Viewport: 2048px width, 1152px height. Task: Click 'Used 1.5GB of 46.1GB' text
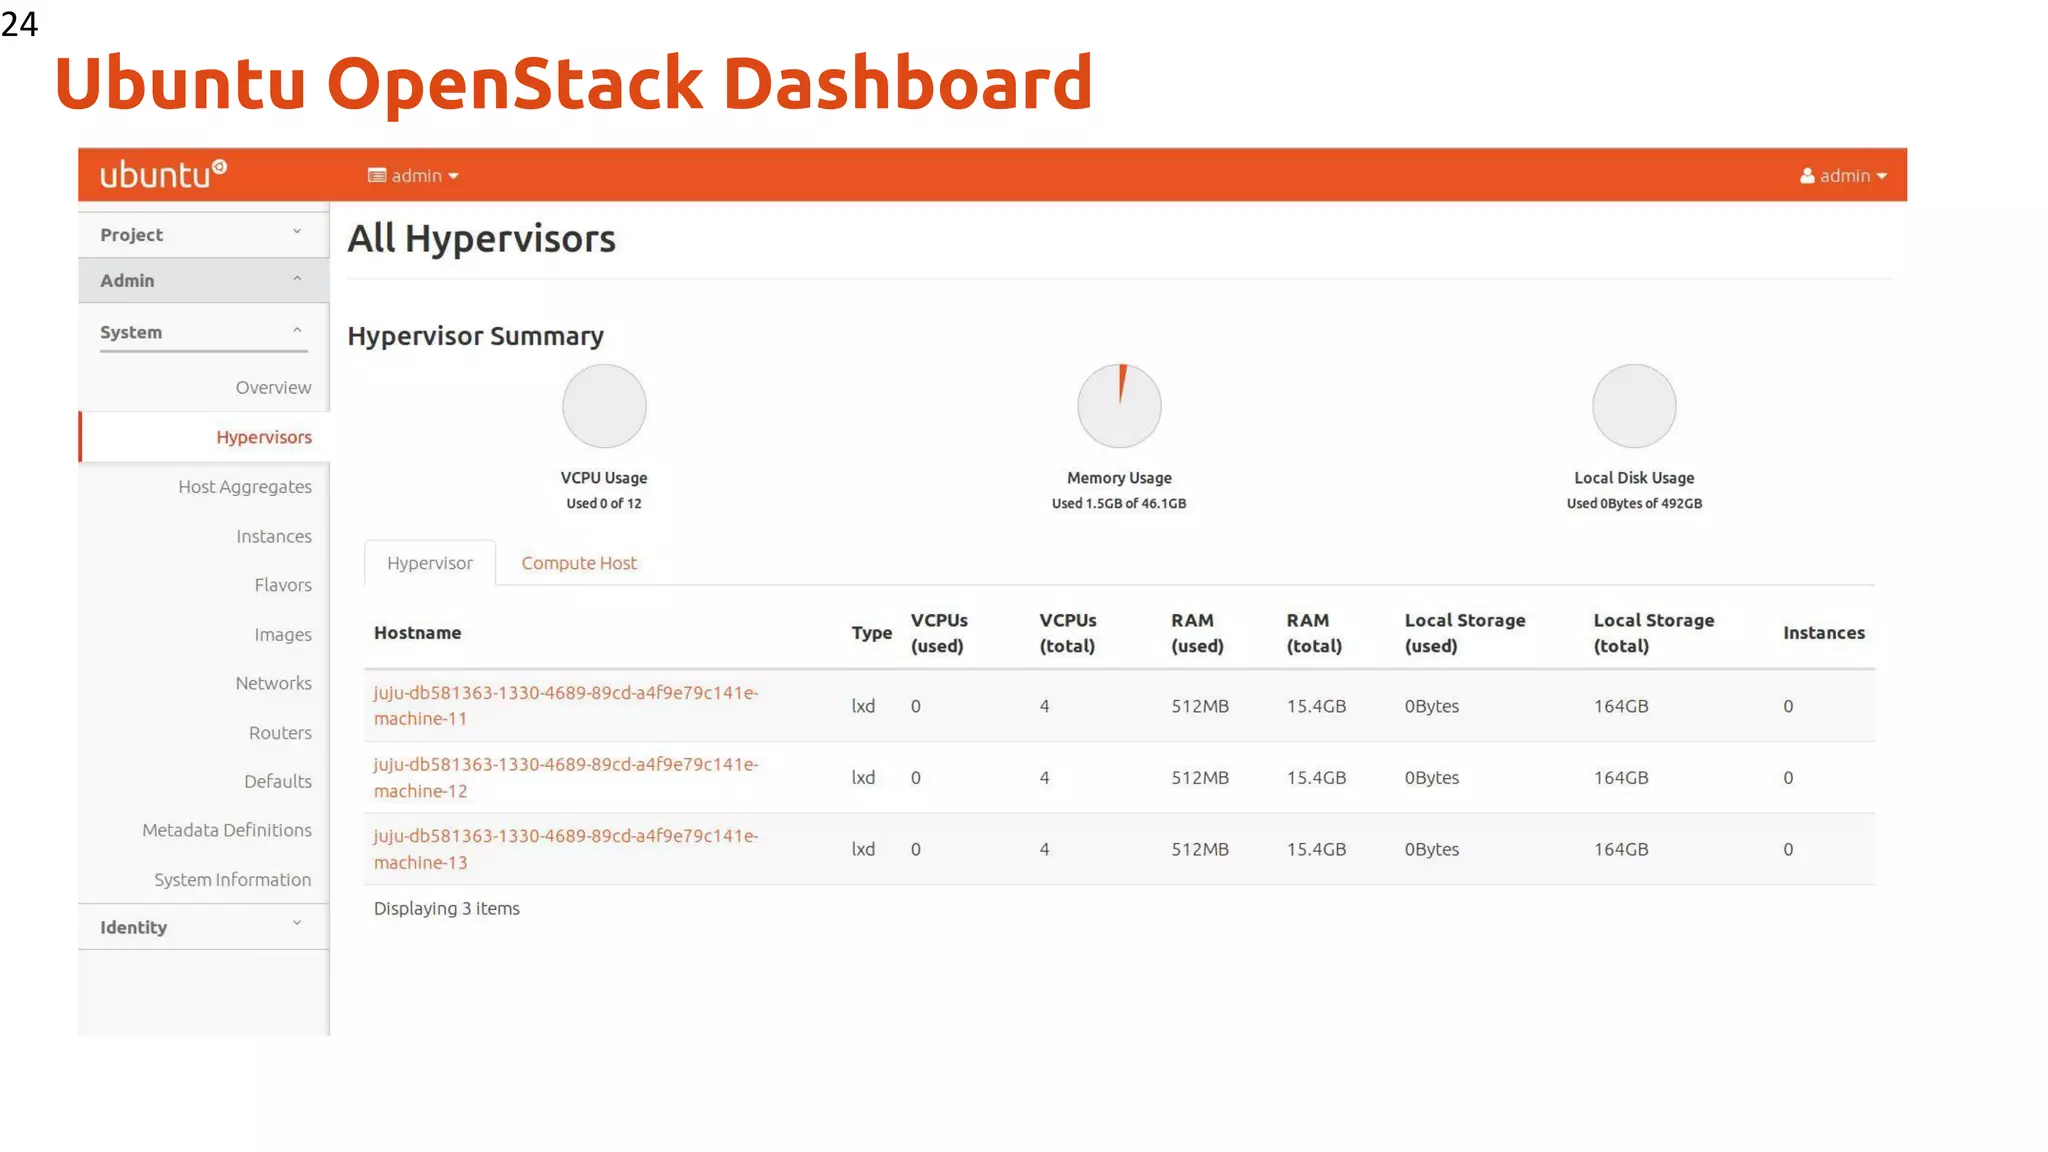coord(1119,504)
